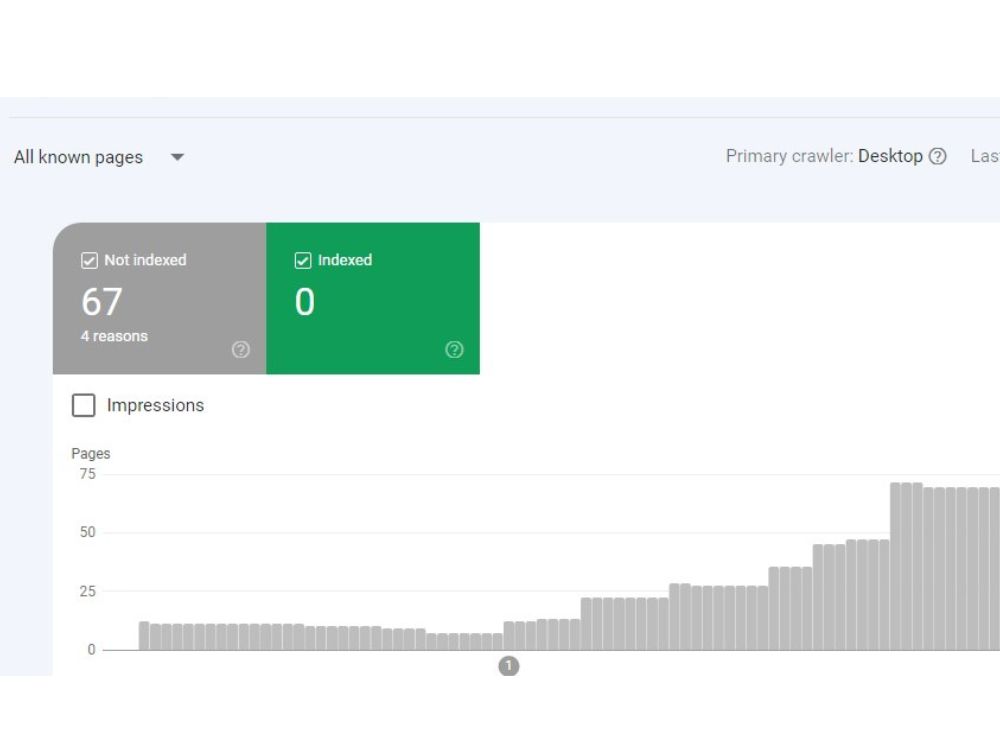The image size is (1000, 750).
Task: Click the 67 not indexed count
Action: [x=101, y=302]
